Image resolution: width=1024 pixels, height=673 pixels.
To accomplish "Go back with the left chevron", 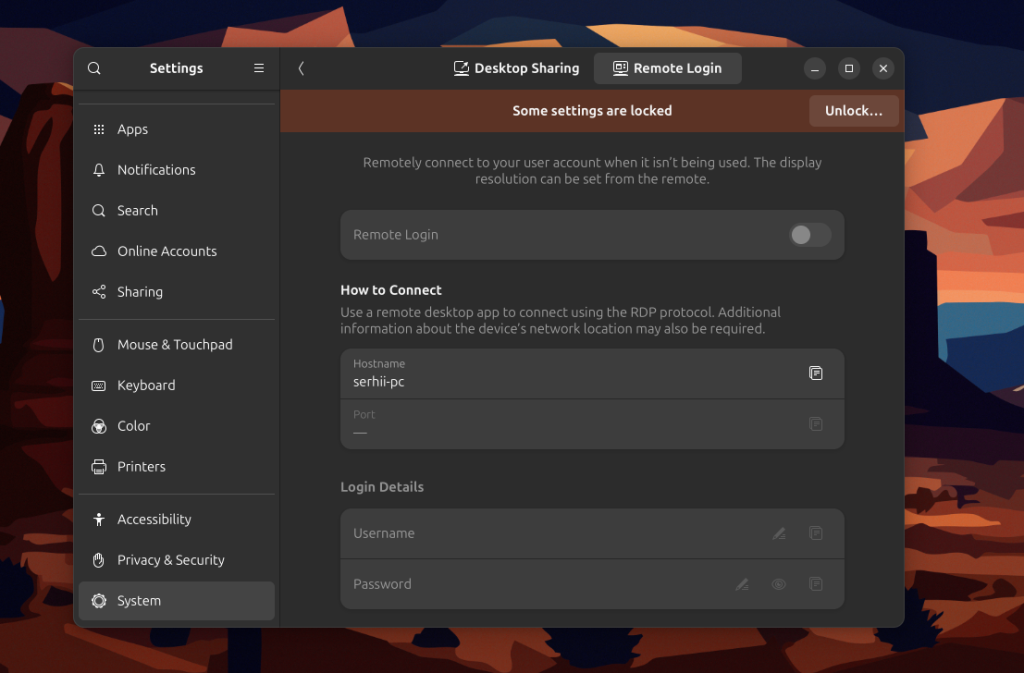I will tap(301, 69).
